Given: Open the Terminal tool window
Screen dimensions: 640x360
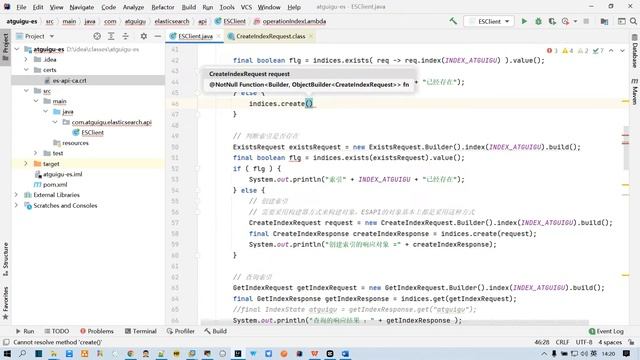Looking at the screenshot, I should tap(140, 331).
